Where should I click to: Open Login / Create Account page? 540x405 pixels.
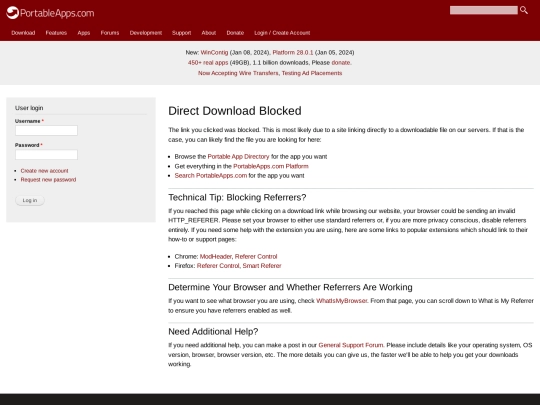pos(282,33)
